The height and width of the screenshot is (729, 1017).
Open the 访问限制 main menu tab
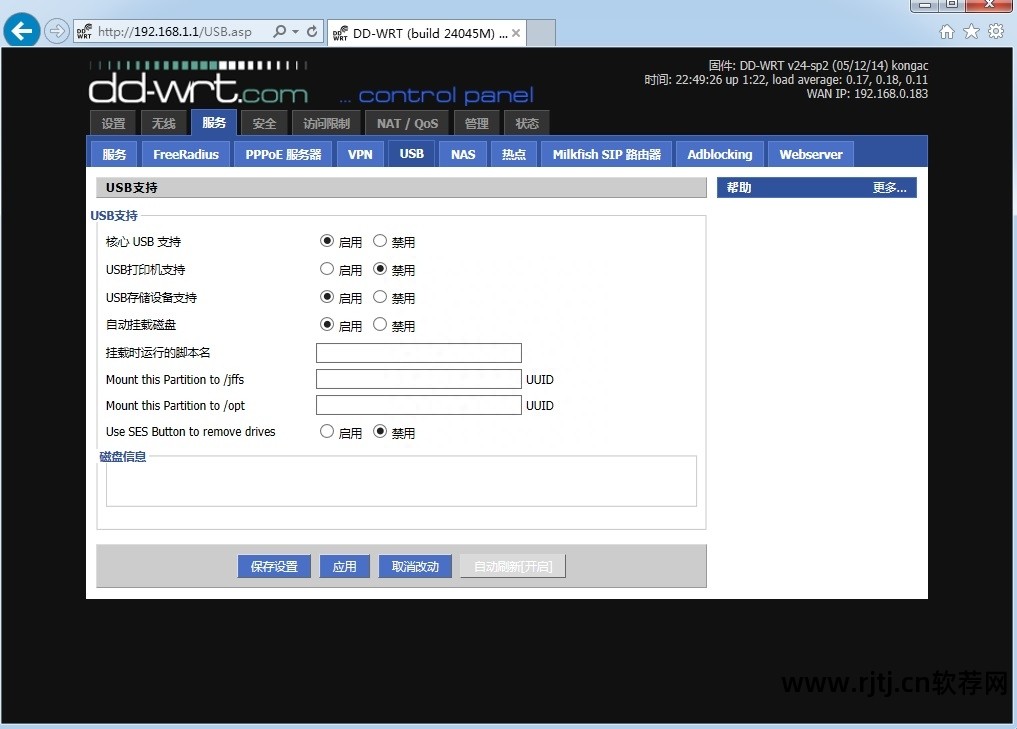(x=326, y=123)
